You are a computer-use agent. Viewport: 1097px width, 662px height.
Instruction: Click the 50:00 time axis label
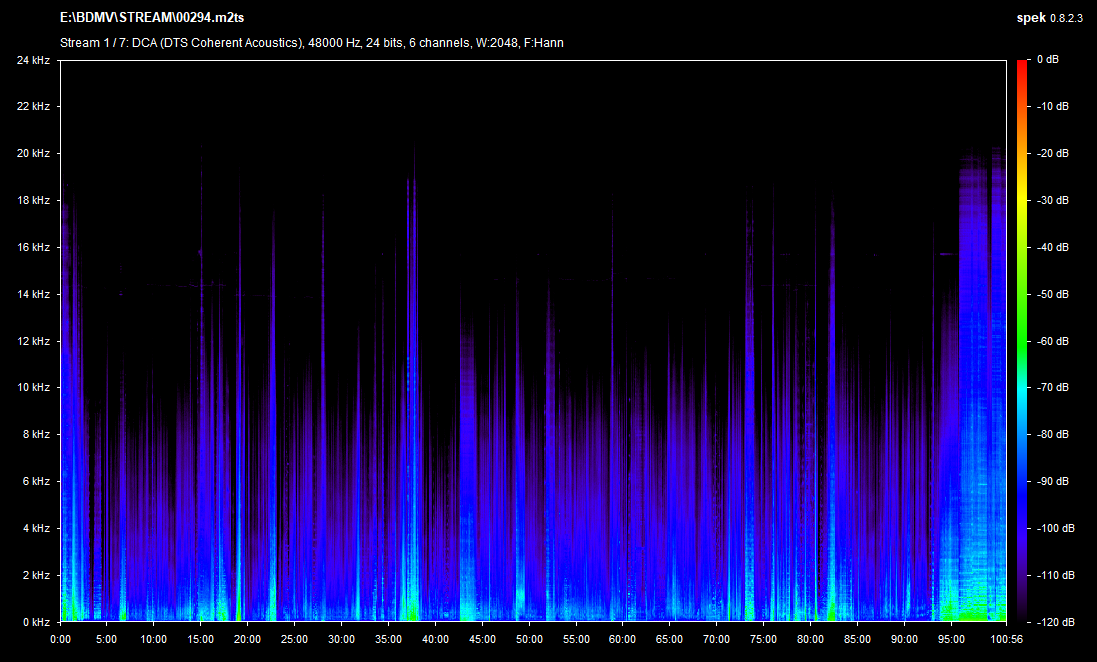click(x=529, y=639)
